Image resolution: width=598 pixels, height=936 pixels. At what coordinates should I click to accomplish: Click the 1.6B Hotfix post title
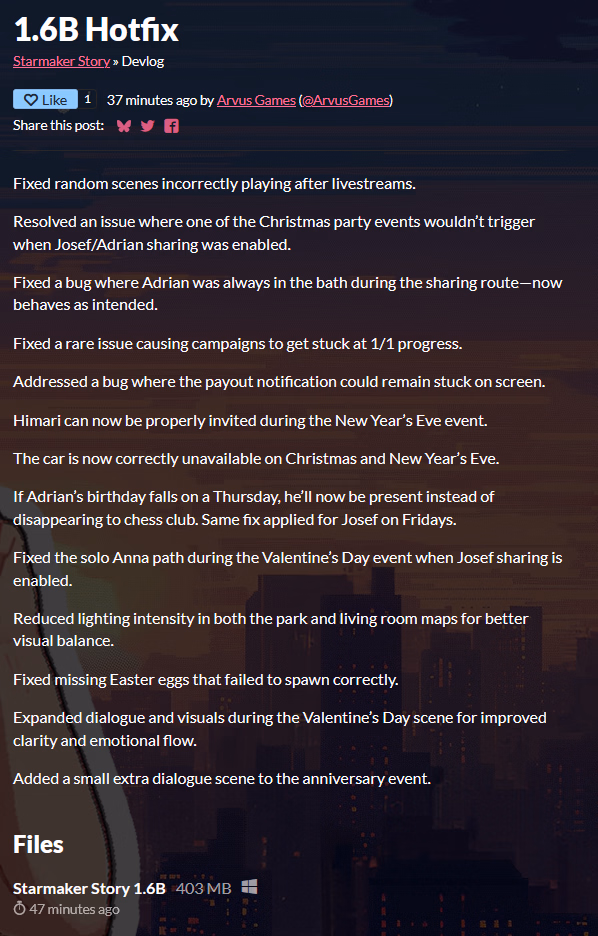[x=96, y=29]
